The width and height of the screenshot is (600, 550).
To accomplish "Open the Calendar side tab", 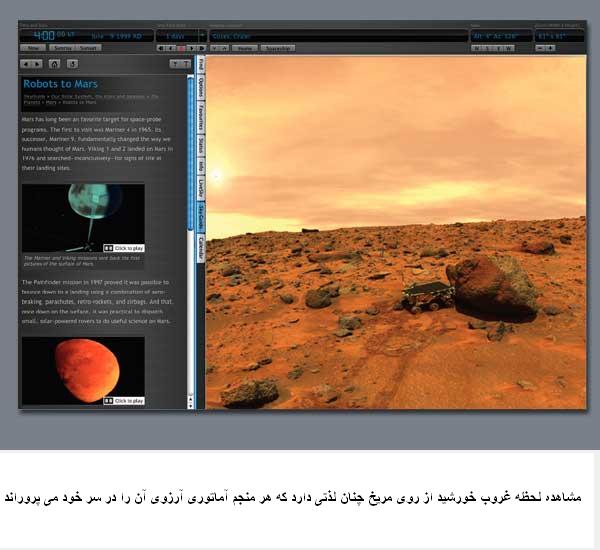I will pos(201,248).
